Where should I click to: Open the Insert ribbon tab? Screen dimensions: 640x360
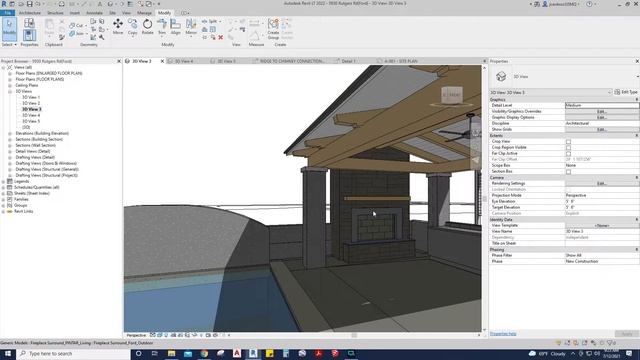click(x=75, y=13)
